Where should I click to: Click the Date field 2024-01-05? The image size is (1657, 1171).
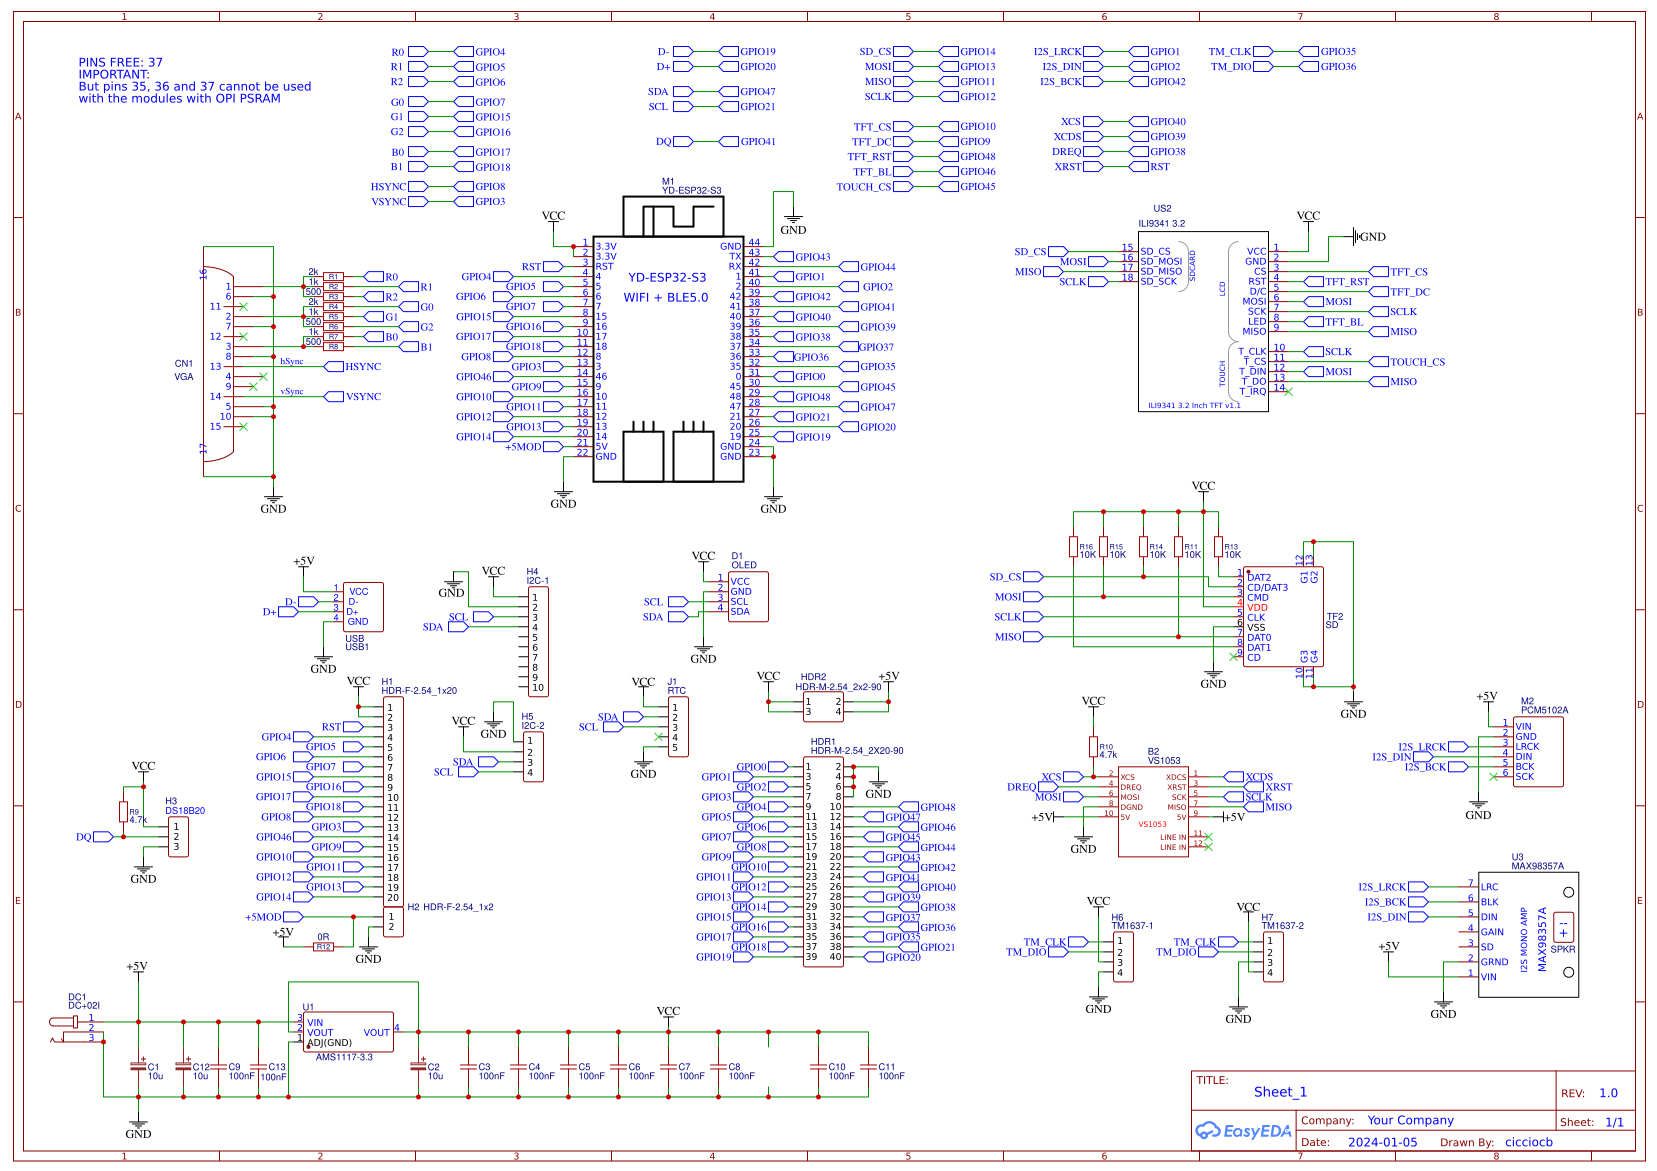(1384, 1141)
